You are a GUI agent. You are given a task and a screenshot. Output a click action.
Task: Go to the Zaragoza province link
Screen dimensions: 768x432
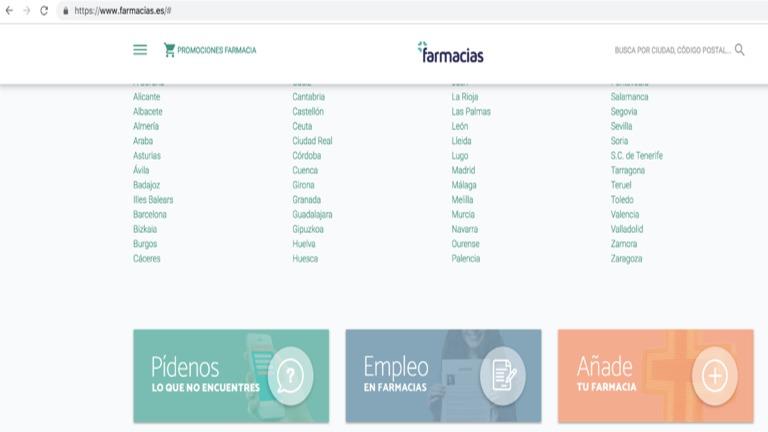pos(626,258)
